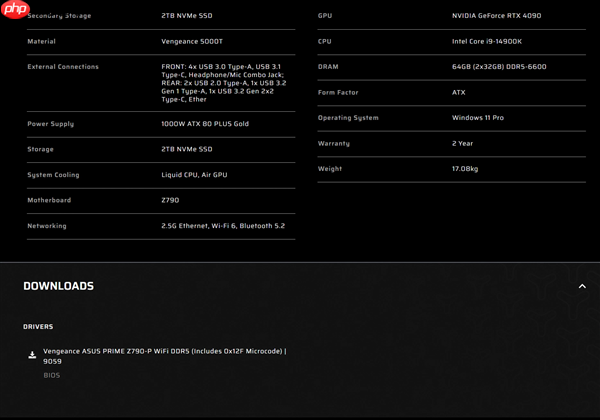The image size is (600, 420).
Task: Select the Z790 motherboard value
Action: [170, 200]
